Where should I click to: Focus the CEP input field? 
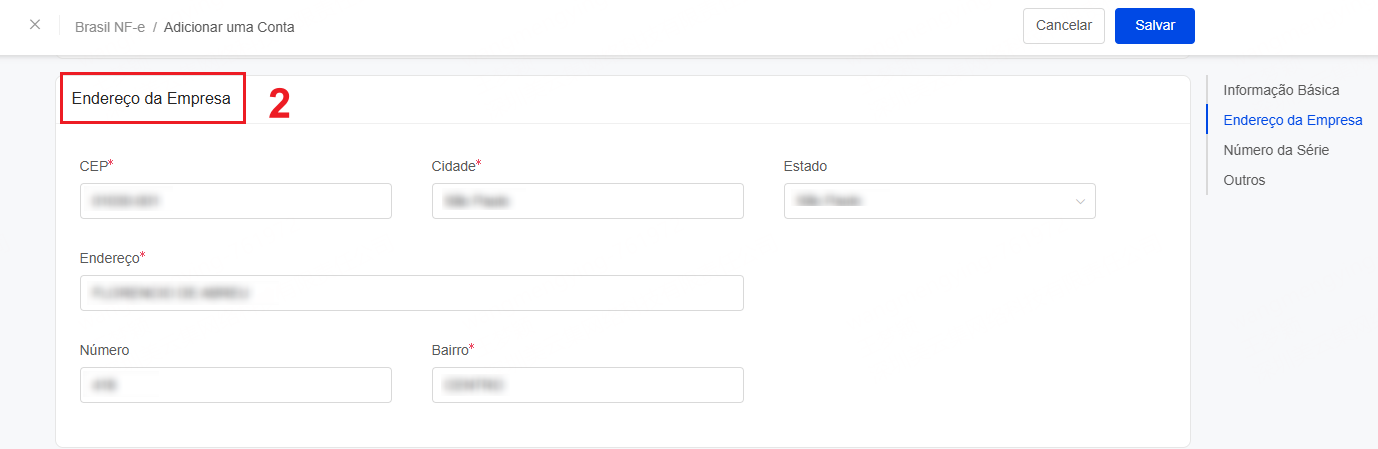click(236, 201)
